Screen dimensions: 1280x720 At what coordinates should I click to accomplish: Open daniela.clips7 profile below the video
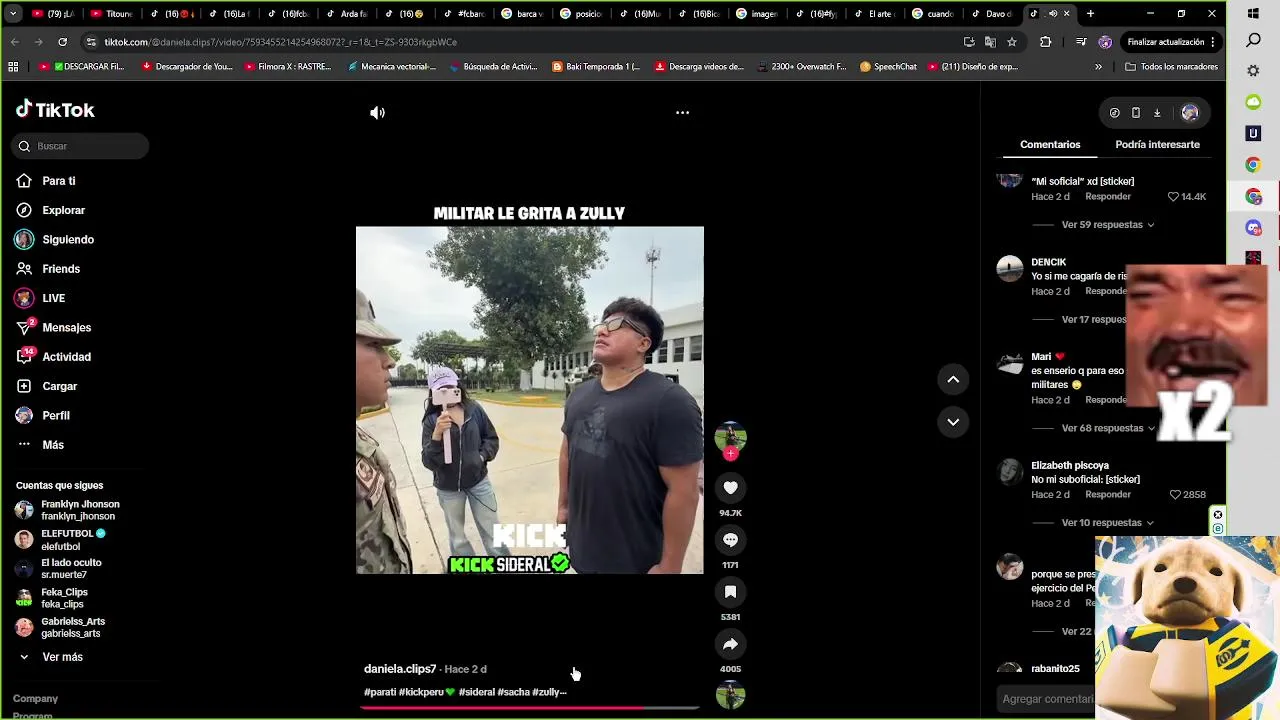(400, 669)
